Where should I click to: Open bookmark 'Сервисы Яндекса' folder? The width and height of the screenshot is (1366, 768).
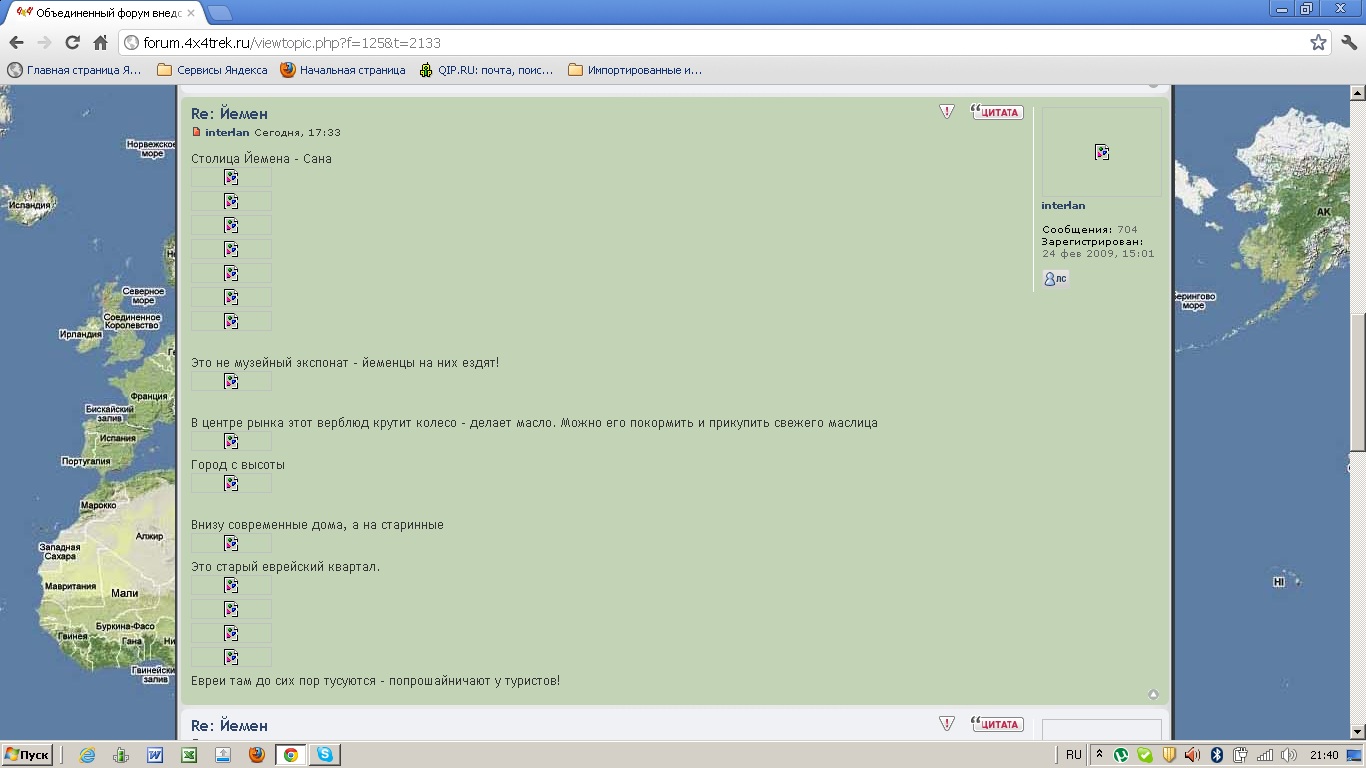212,70
